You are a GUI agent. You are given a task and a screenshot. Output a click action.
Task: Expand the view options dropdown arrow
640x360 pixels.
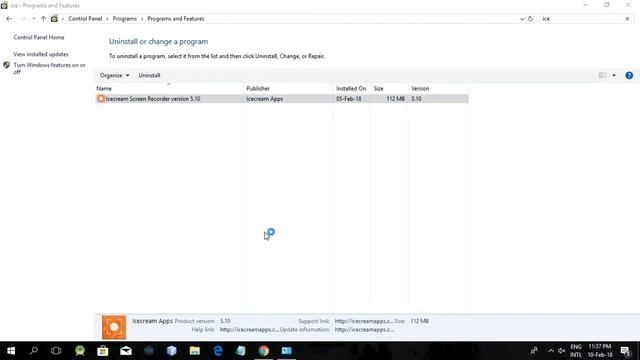[x=614, y=75]
